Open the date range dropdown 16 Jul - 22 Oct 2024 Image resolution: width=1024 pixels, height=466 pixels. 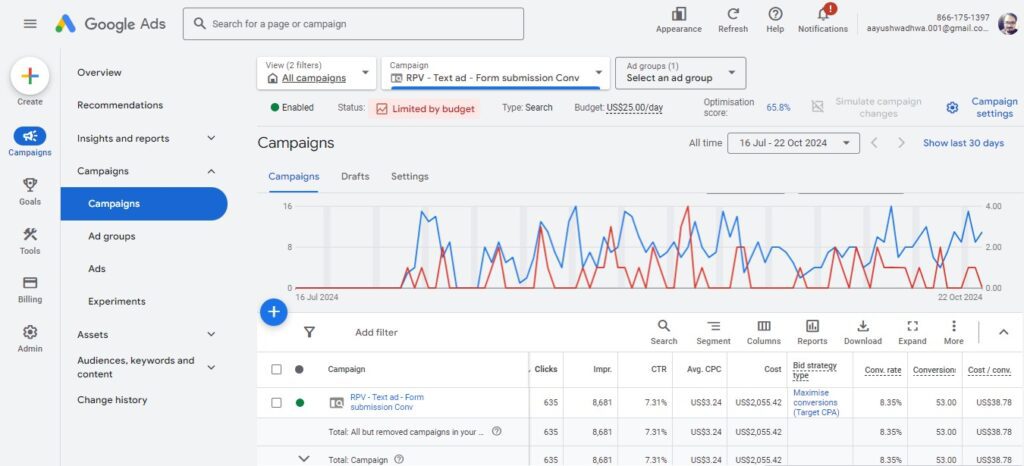pos(793,143)
